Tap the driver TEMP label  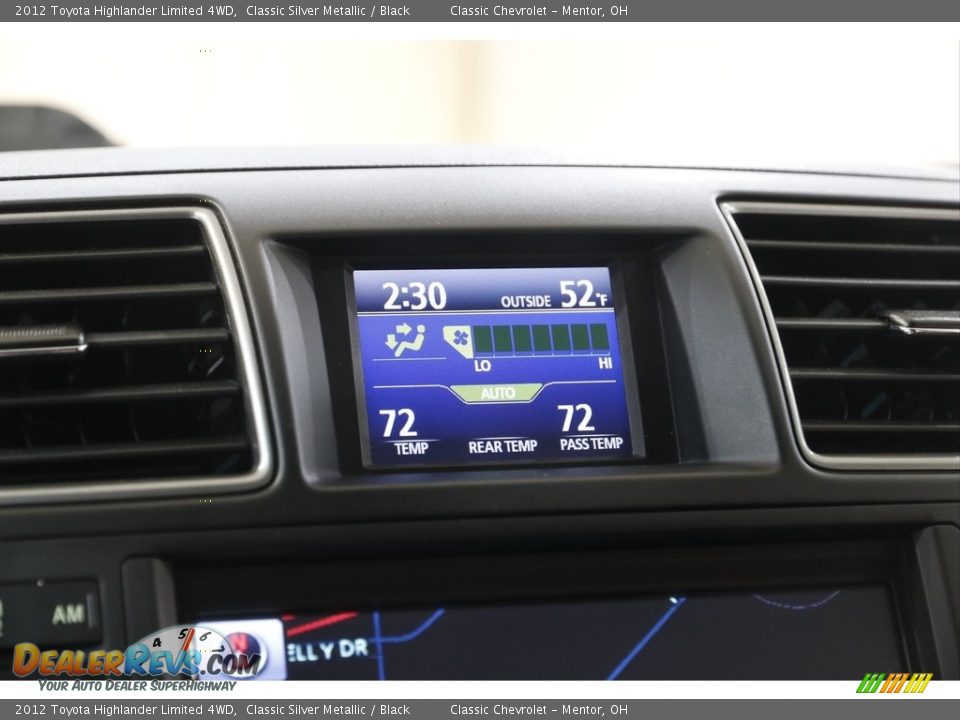411,449
